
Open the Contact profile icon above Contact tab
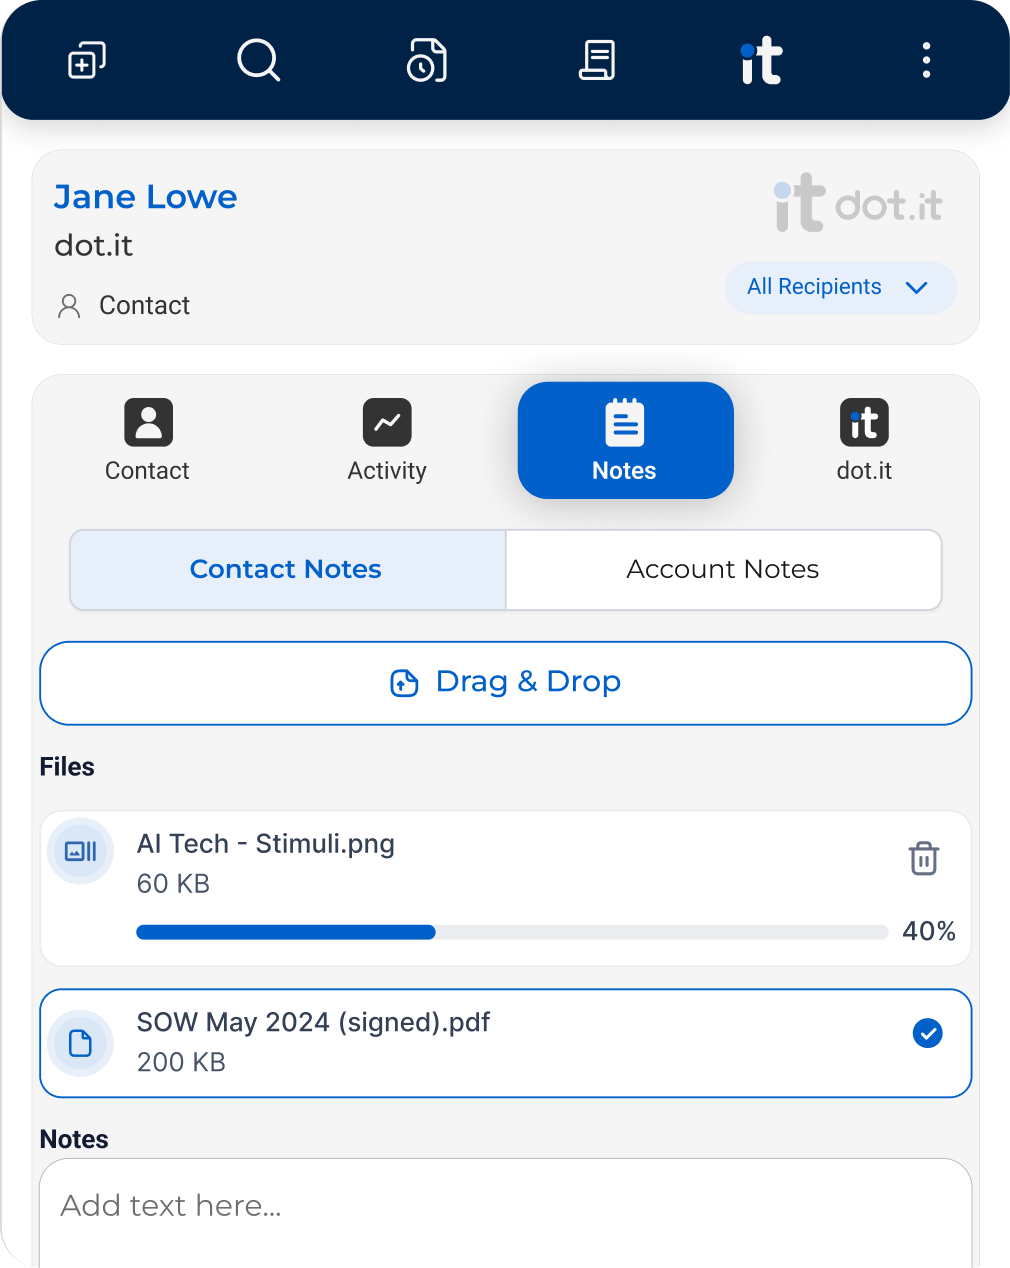tap(147, 422)
